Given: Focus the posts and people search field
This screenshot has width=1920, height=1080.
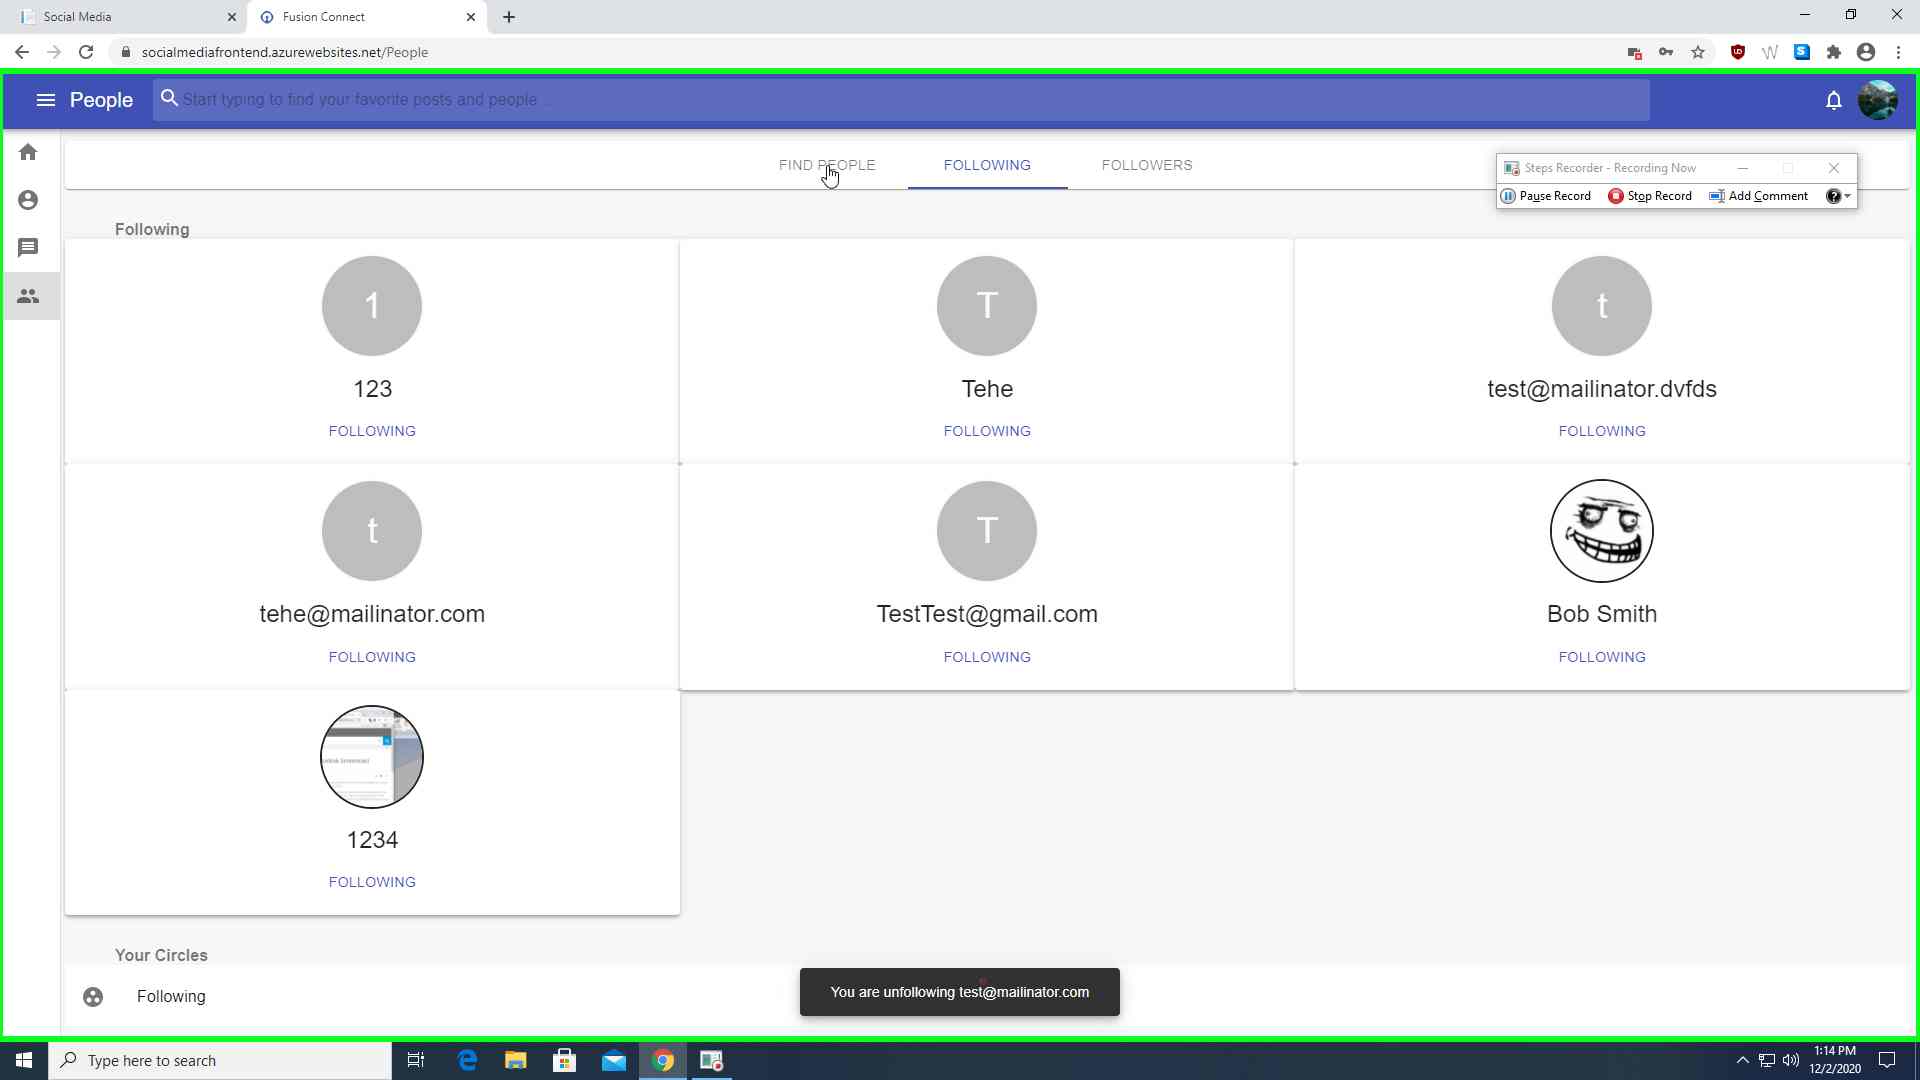Looking at the screenshot, I should [x=901, y=100].
